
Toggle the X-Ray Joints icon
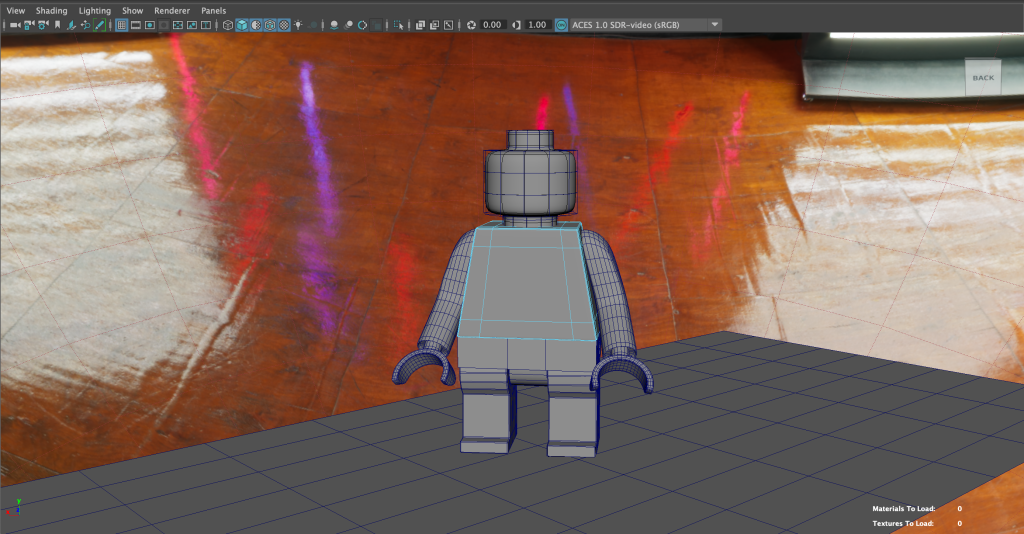(x=449, y=25)
